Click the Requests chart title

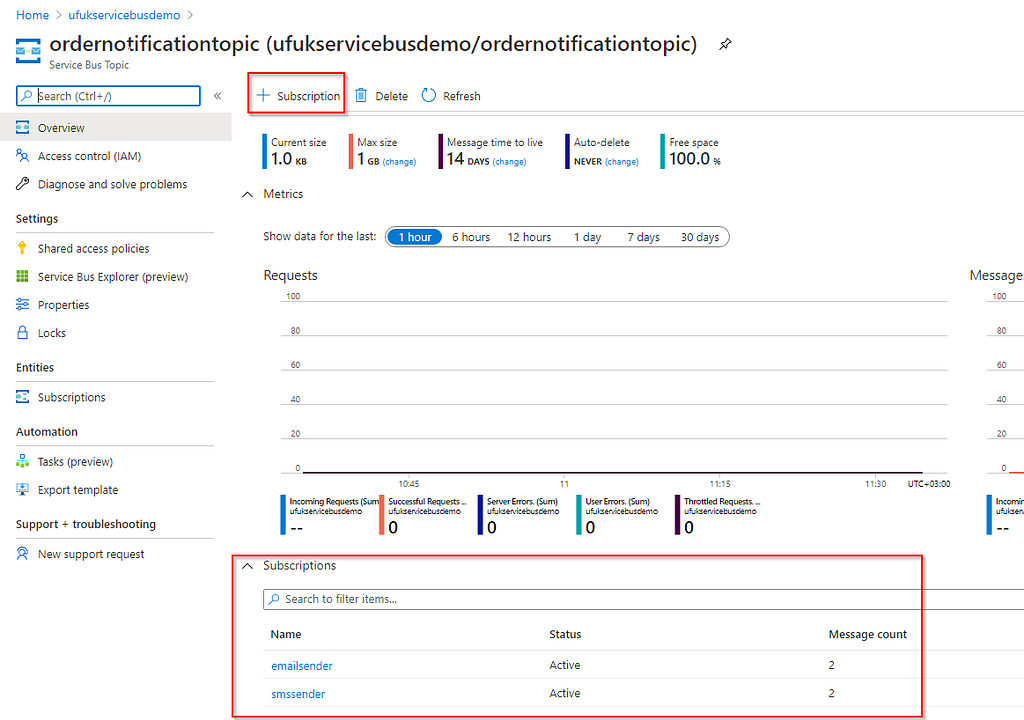point(291,275)
